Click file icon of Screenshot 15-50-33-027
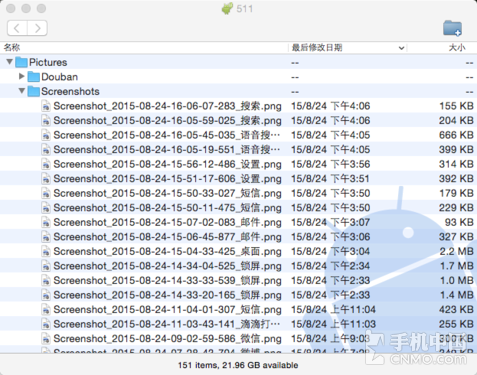The image size is (477, 375). [46, 193]
